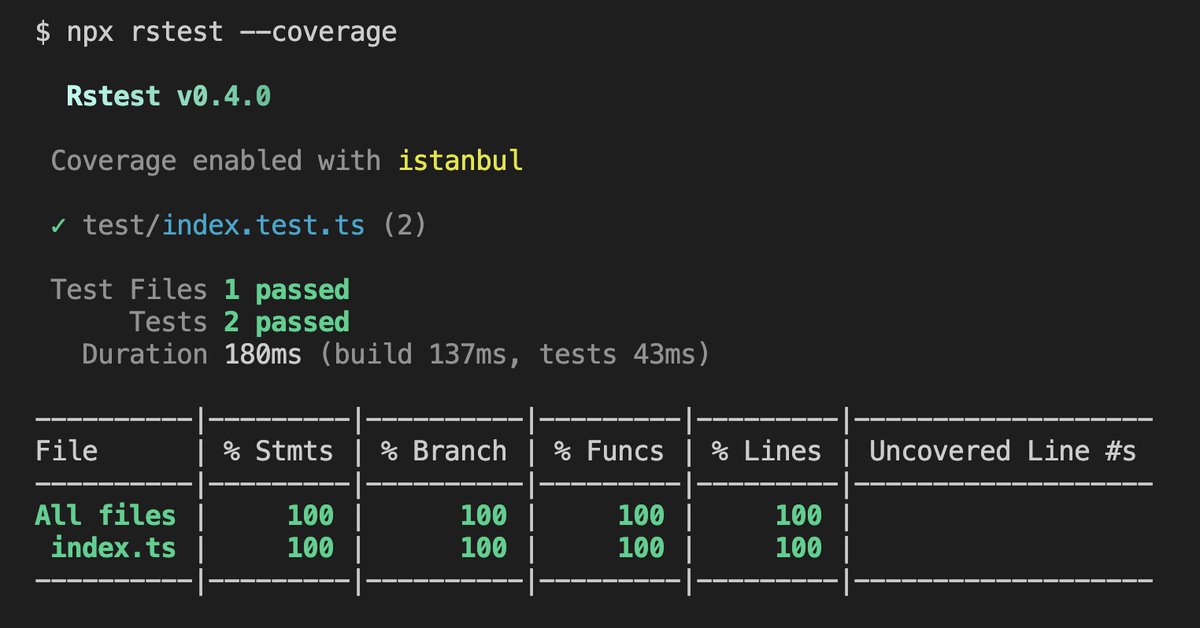Click the % Stmts value for All files
Image resolution: width=1200 pixels, height=628 pixels.
point(310,515)
